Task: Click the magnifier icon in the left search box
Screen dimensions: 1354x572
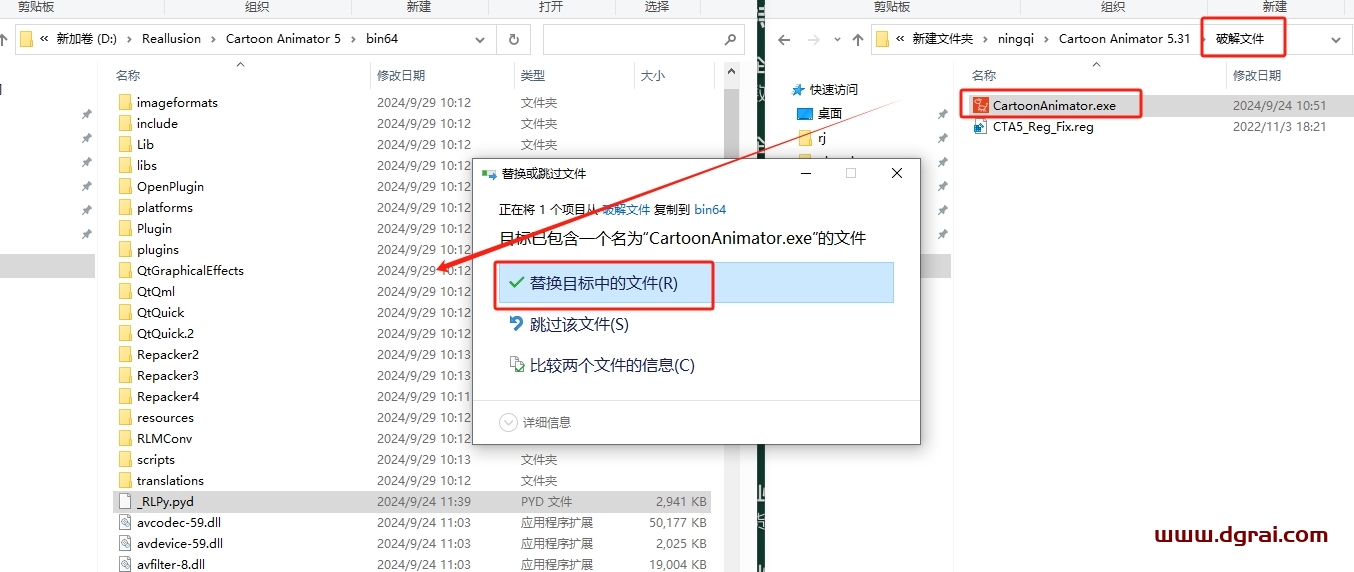Action: tap(730, 39)
